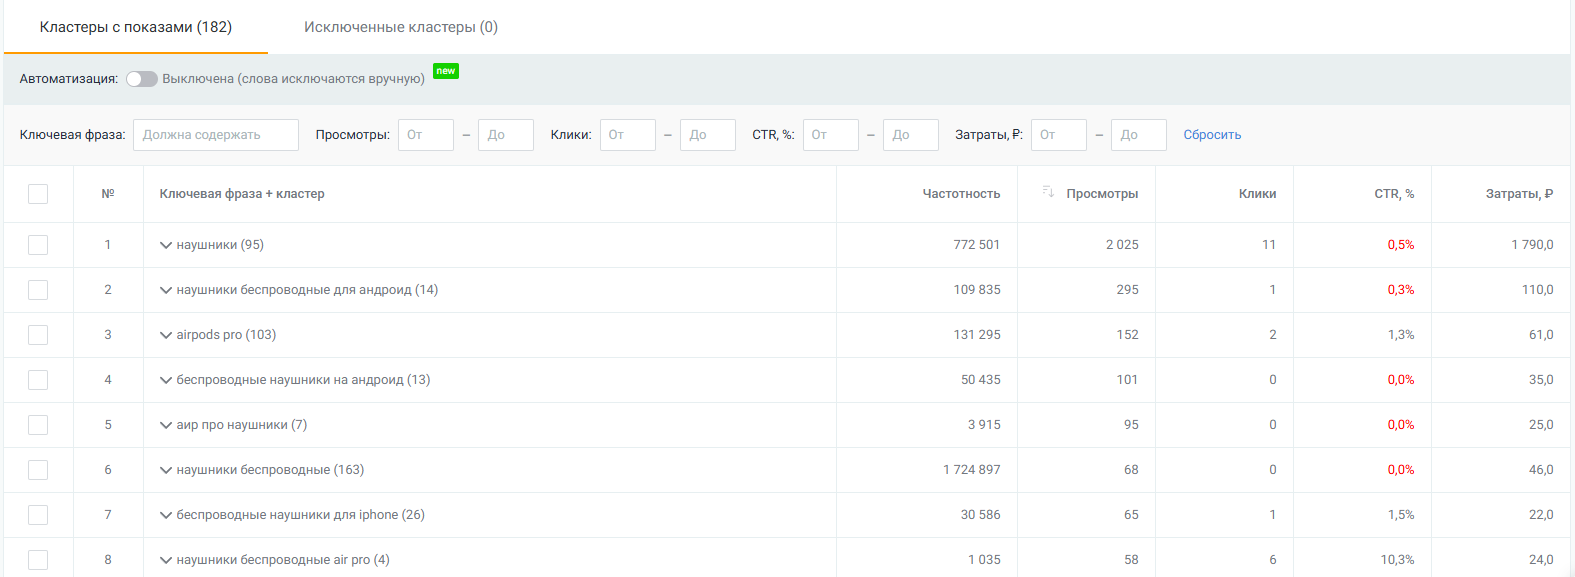Select the checkbox for airpods pro row
Screen dimensions: 1575x577
click(x=38, y=335)
